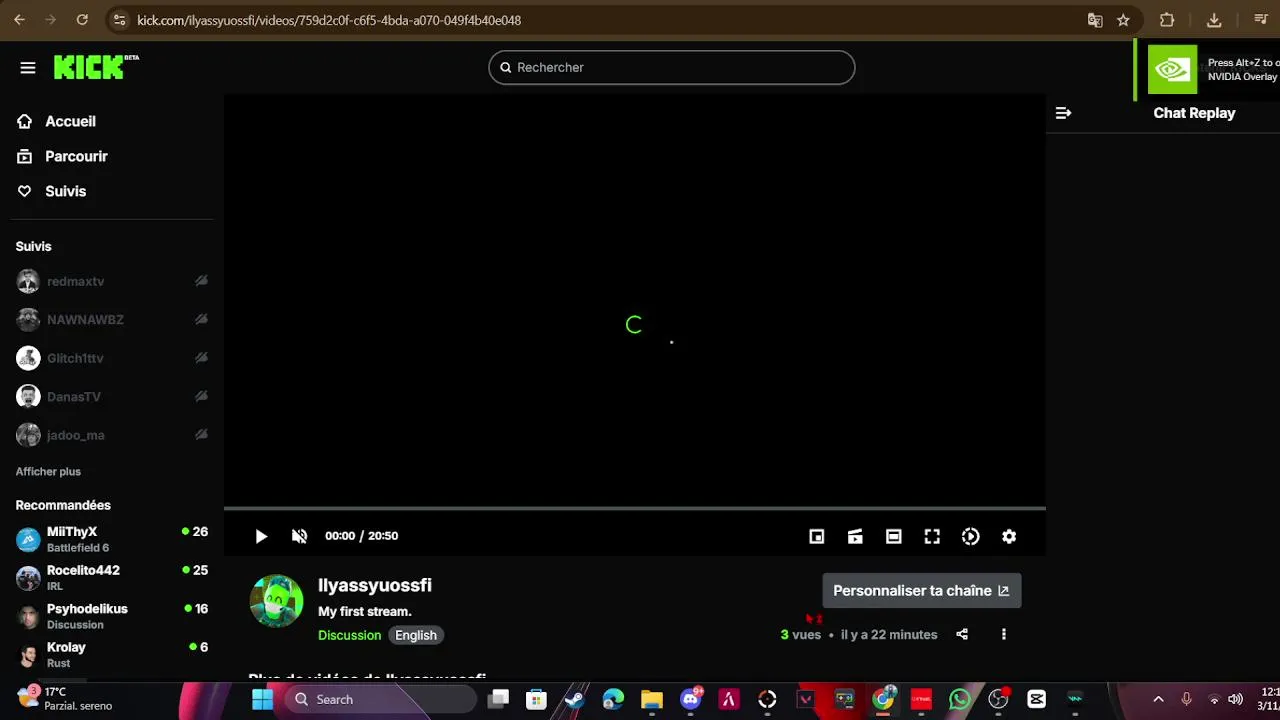View site information icon
This screenshot has width=1280, height=720.
coord(119,20)
